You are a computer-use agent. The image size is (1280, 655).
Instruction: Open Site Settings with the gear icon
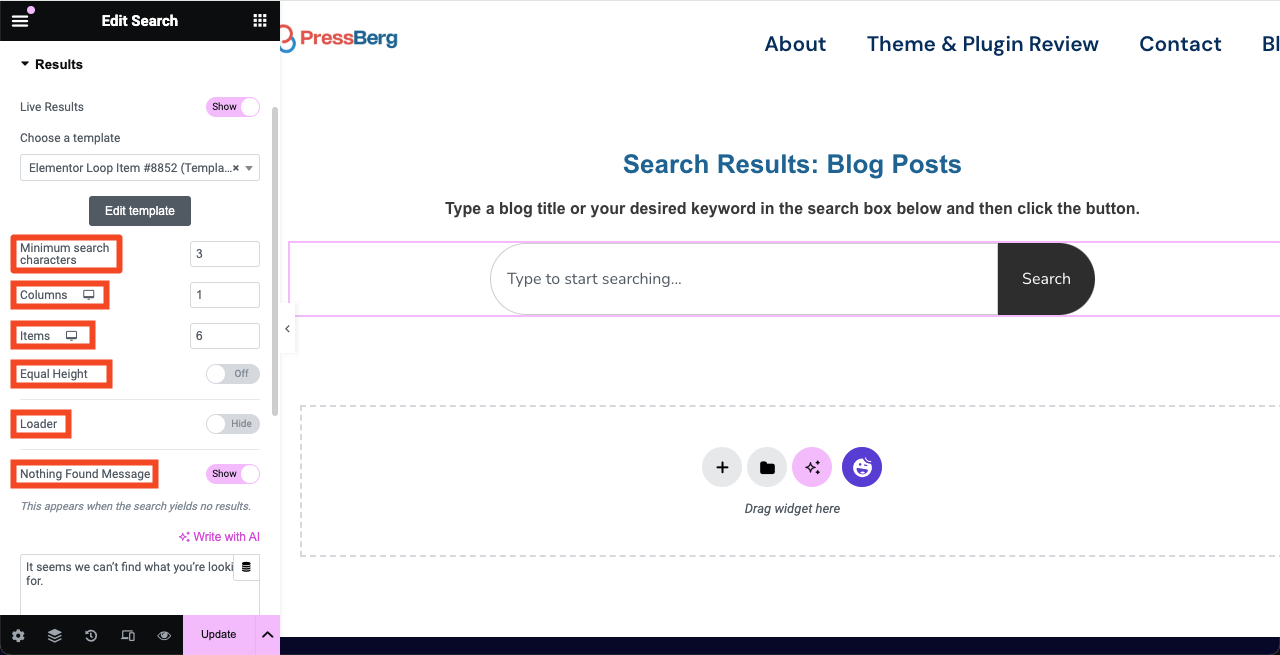point(18,635)
